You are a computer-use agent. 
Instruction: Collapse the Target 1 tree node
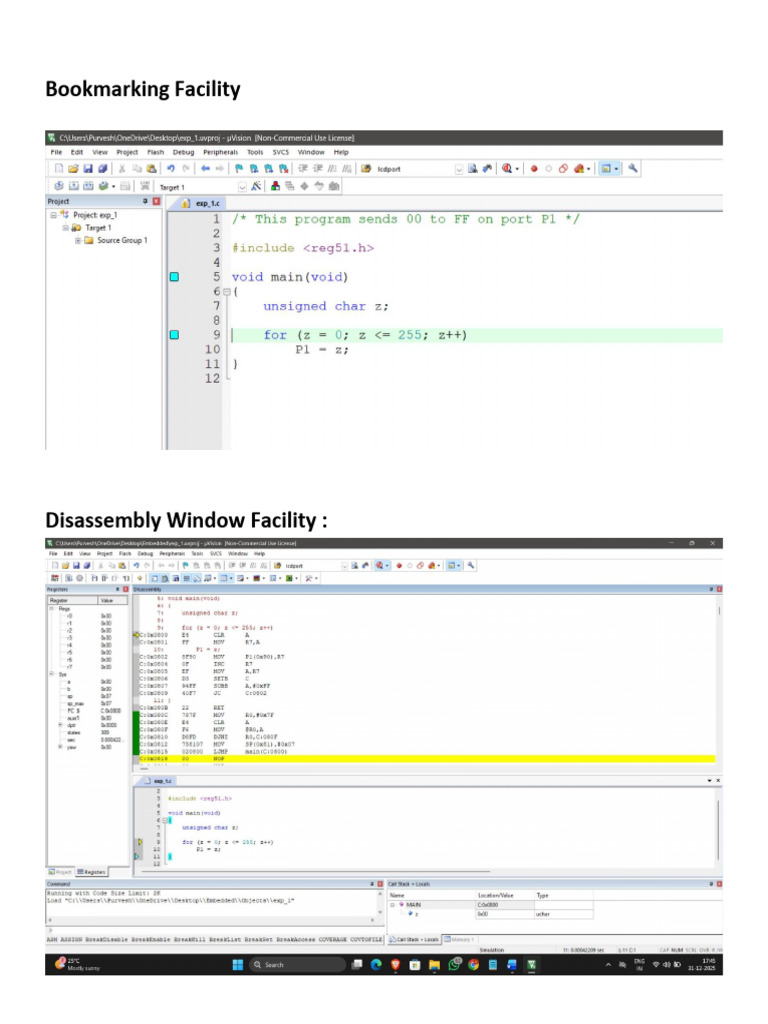[x=65, y=228]
